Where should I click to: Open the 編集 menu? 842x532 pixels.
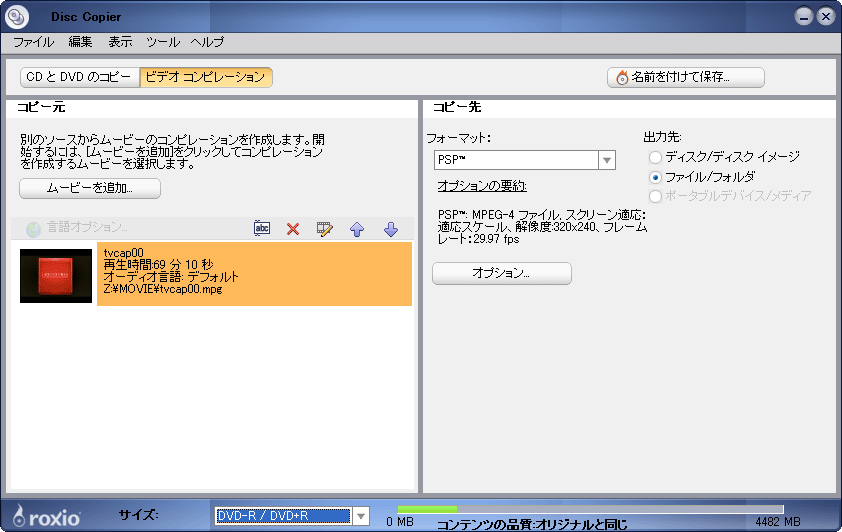pyautogui.click(x=81, y=42)
